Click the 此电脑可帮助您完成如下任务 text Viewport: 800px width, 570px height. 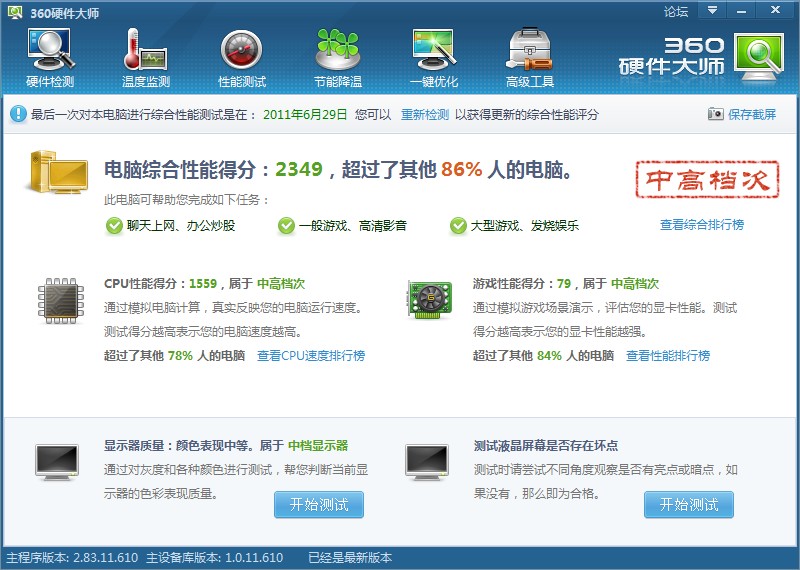tap(187, 200)
